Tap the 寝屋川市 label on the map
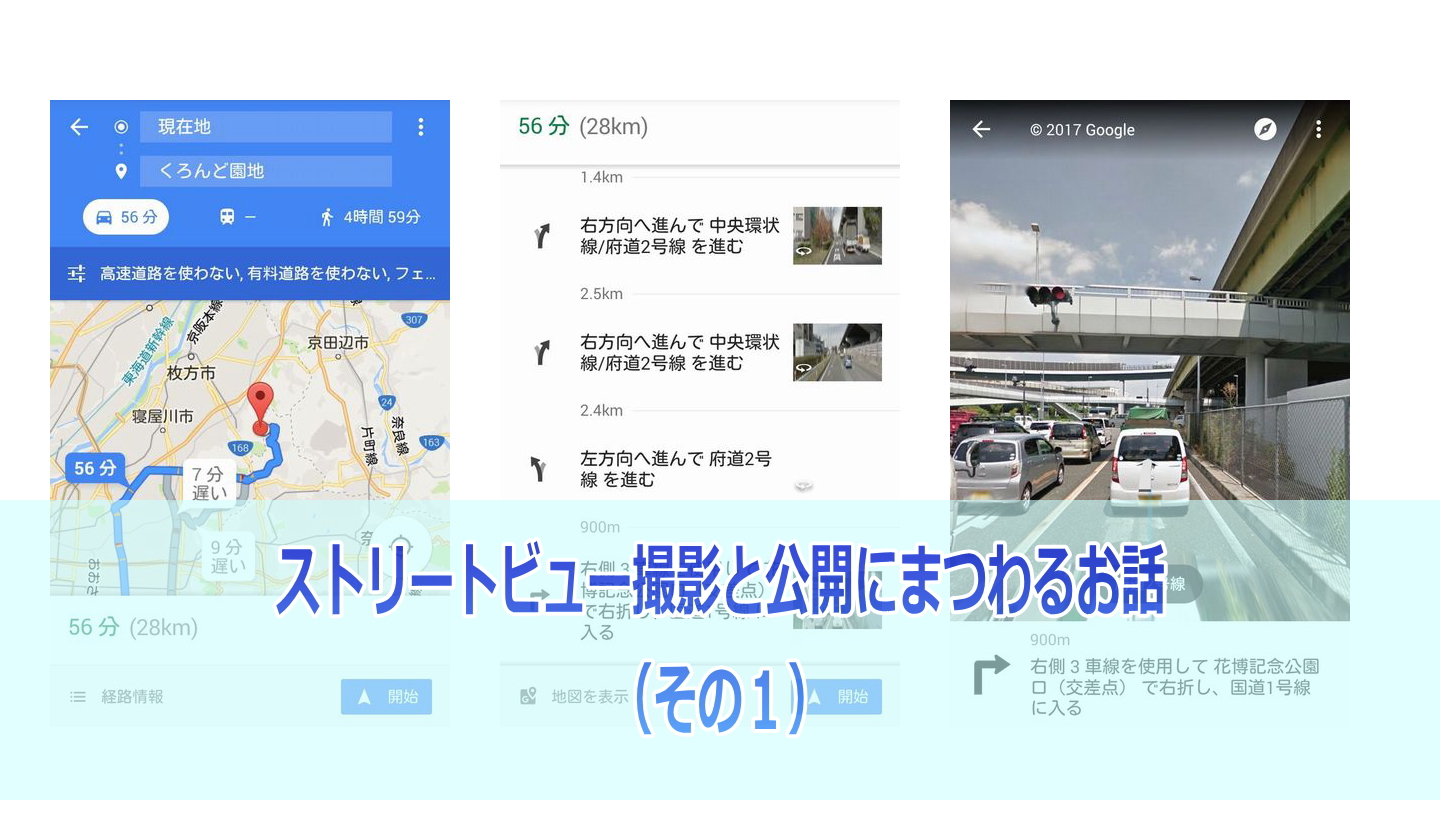The image size is (1440, 820). tap(163, 415)
